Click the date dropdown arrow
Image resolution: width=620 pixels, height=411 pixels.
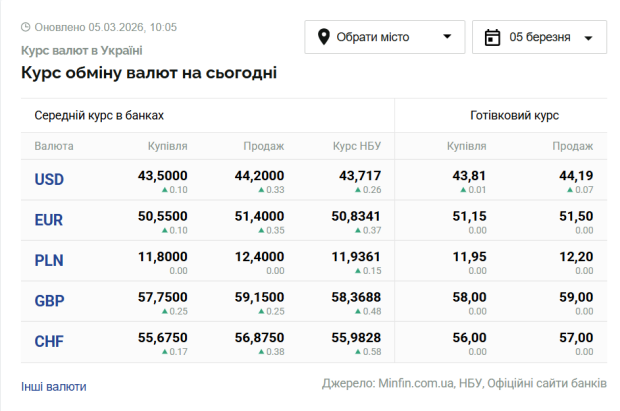587,38
